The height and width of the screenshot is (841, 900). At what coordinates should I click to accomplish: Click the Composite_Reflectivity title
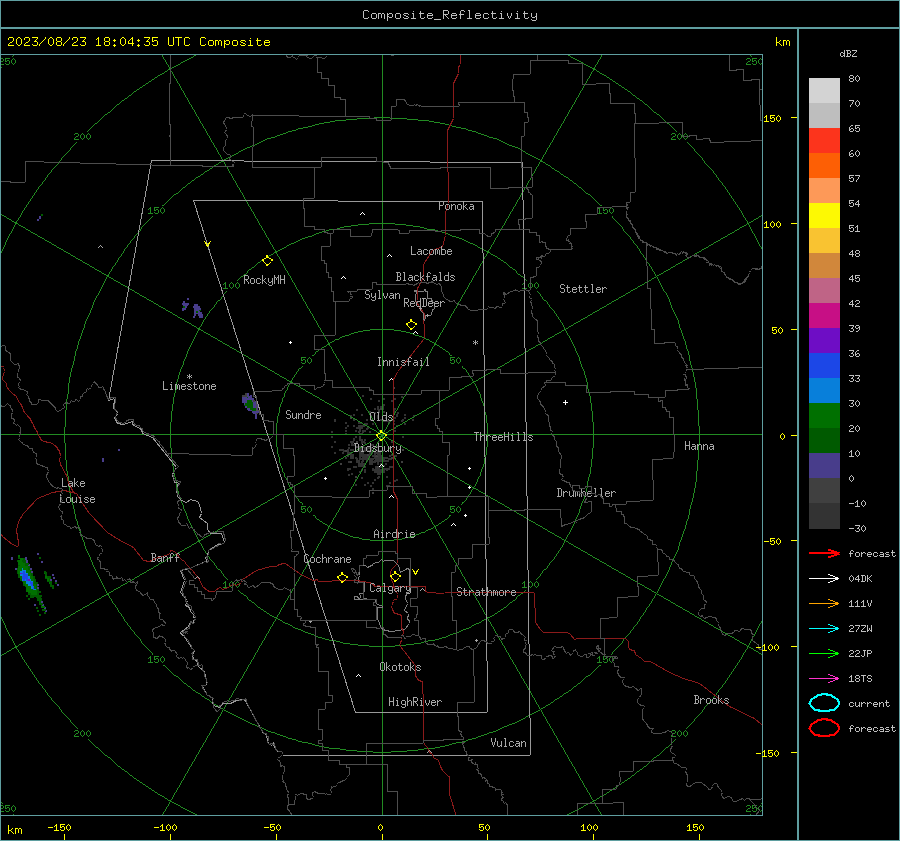coord(450,15)
